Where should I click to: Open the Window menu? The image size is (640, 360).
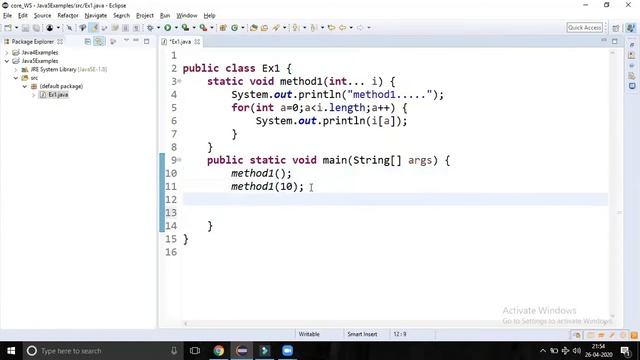(x=187, y=16)
